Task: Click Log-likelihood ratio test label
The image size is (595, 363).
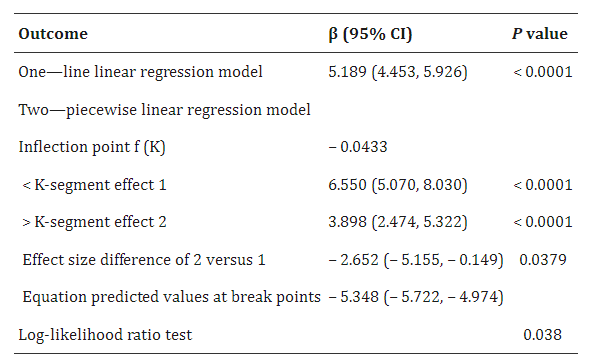Action: tap(105, 335)
